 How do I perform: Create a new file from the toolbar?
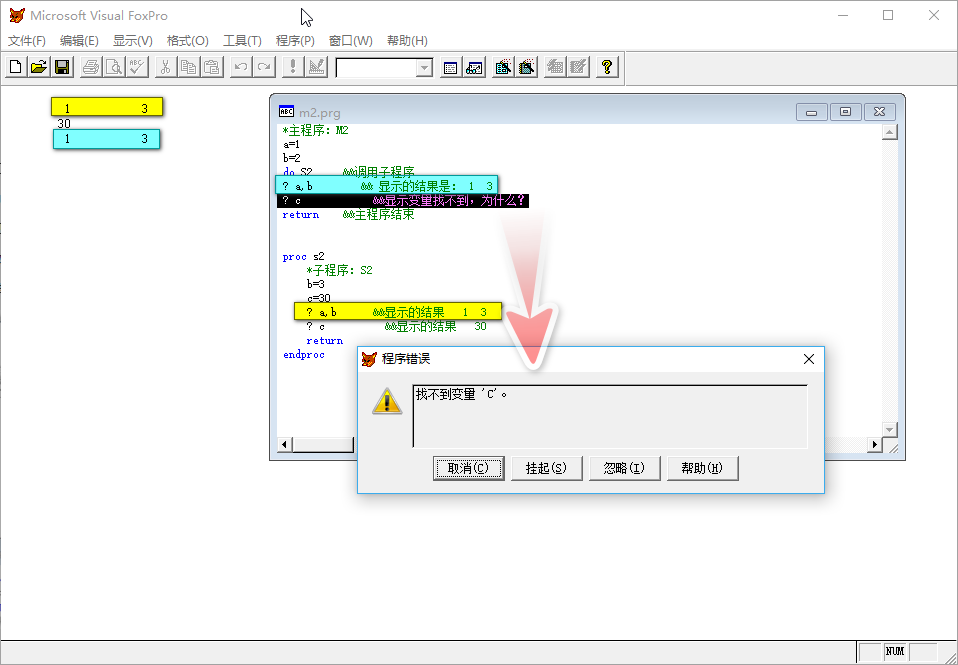pos(16,67)
